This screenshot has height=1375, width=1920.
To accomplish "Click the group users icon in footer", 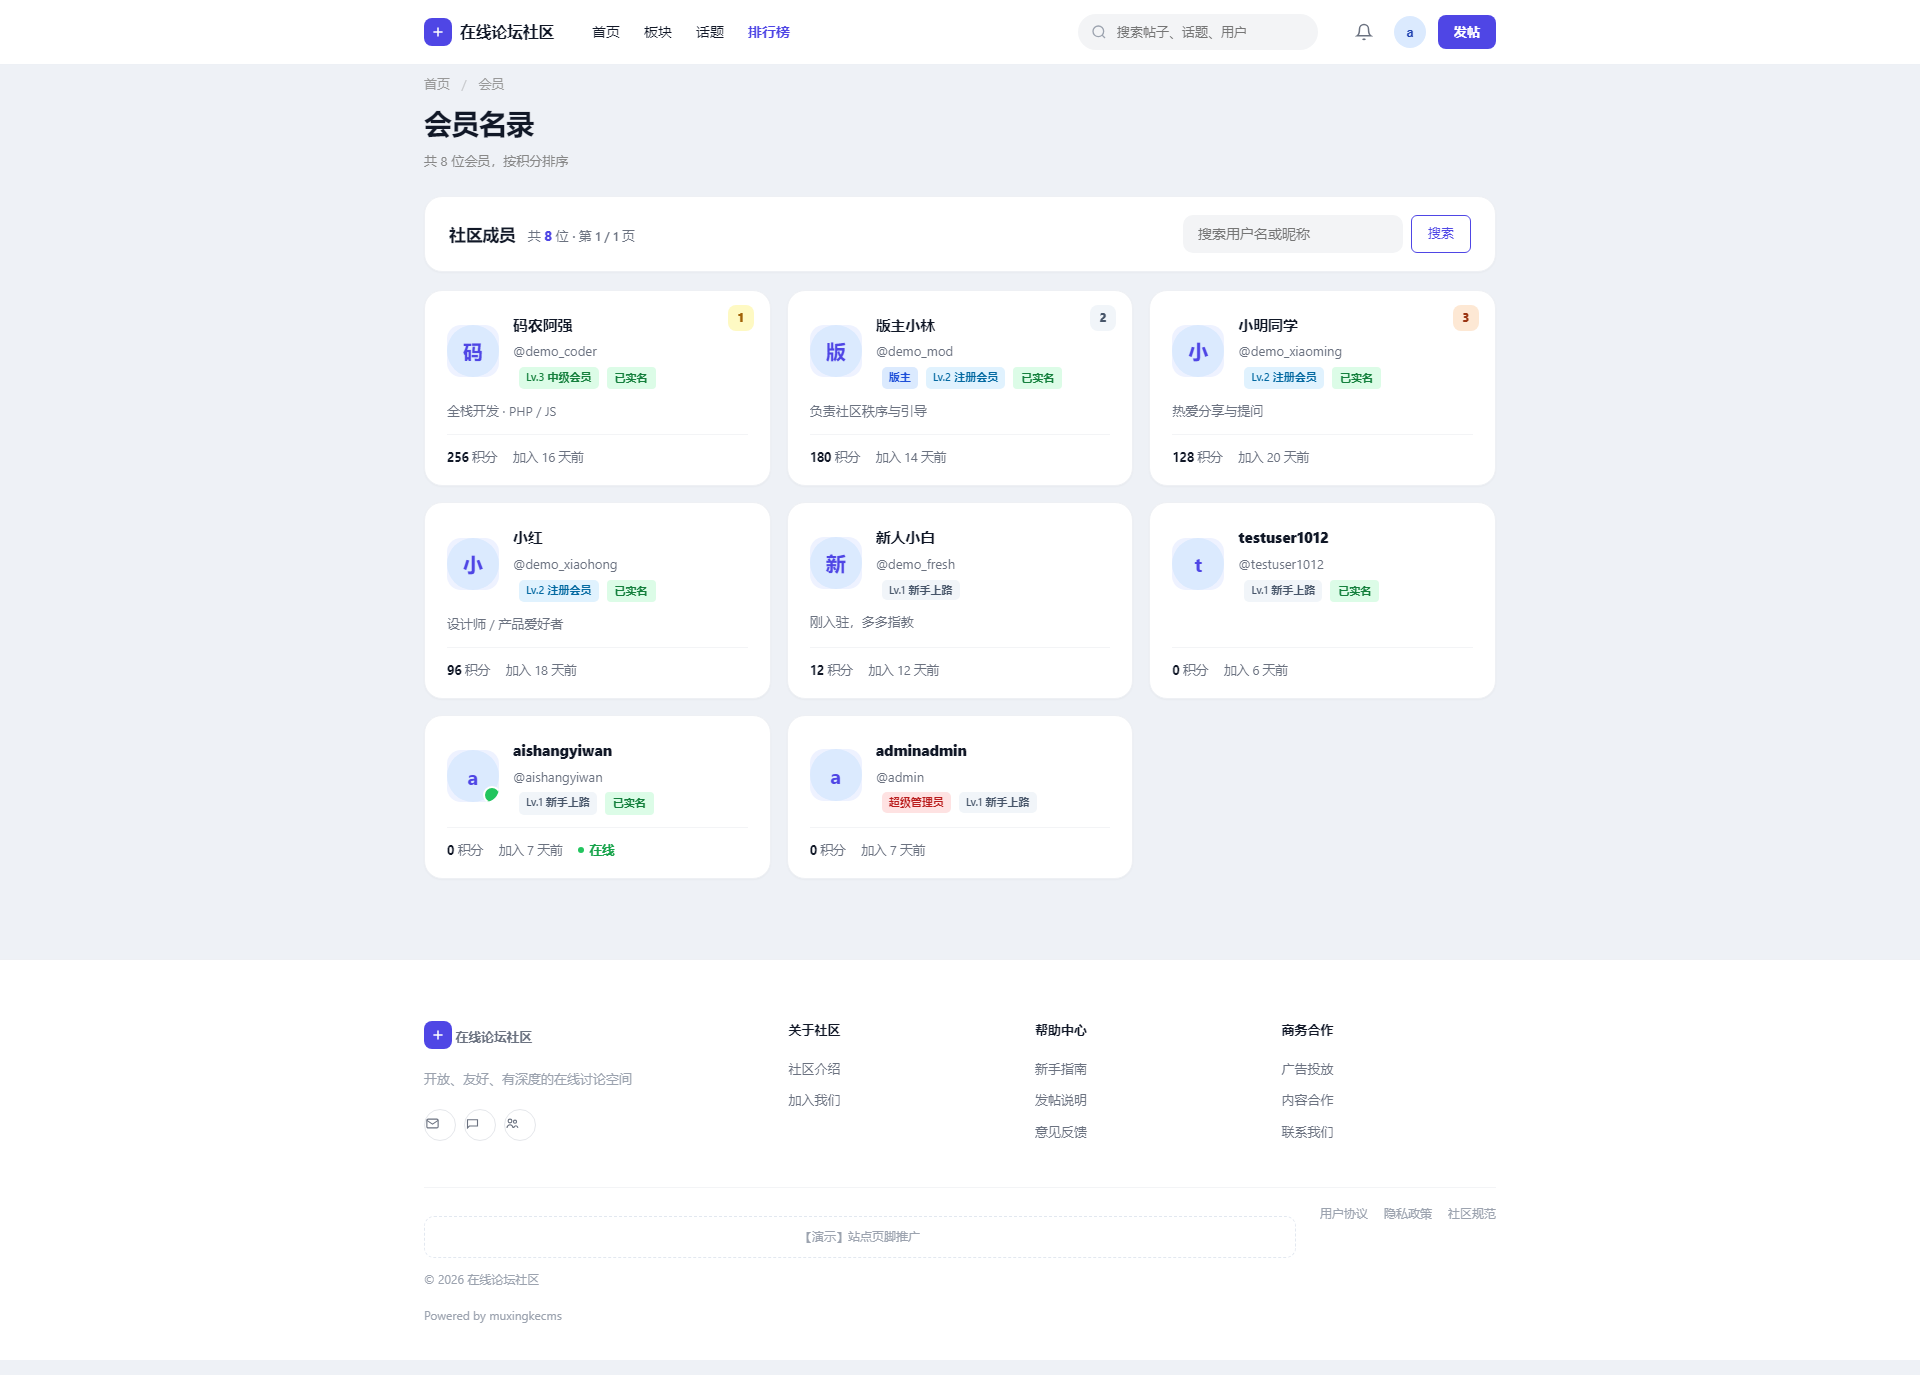I will (x=513, y=1124).
